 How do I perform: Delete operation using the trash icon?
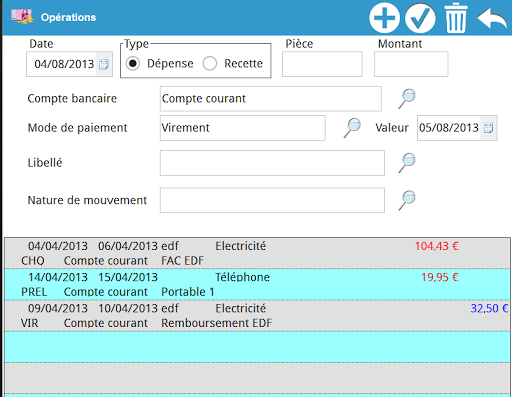pyautogui.click(x=456, y=18)
